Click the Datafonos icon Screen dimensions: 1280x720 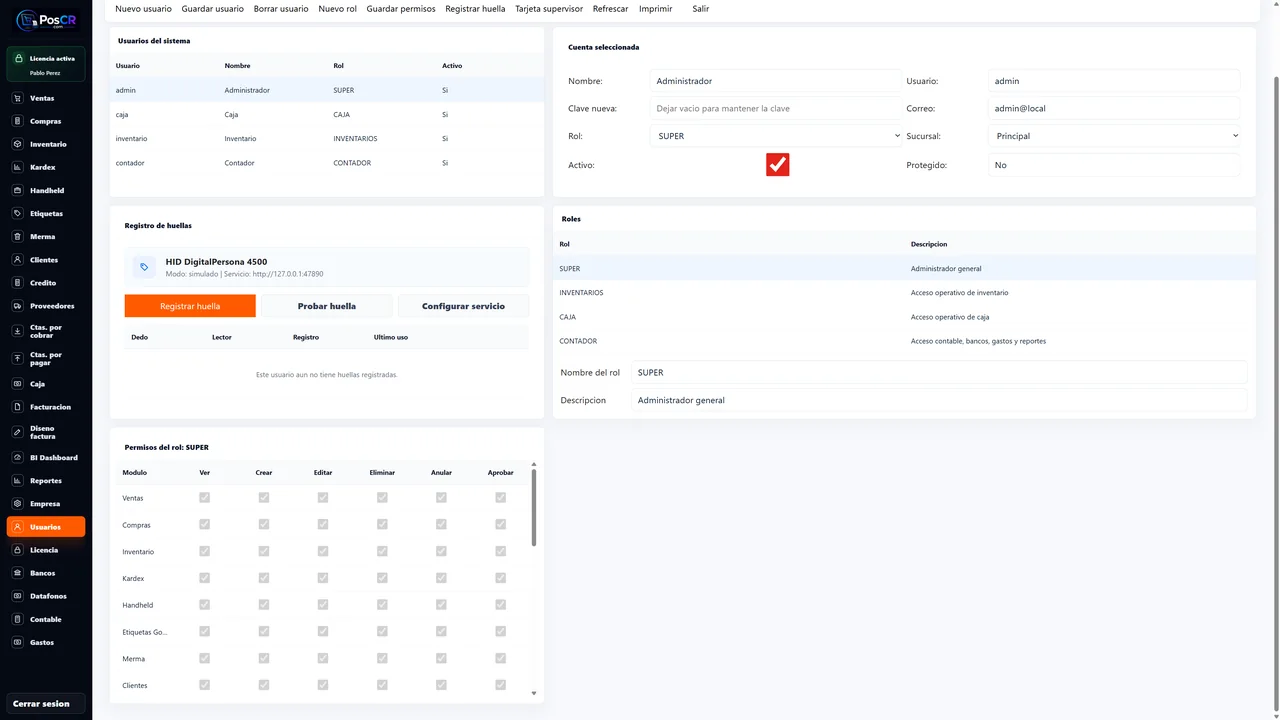pyautogui.click(x=18, y=595)
